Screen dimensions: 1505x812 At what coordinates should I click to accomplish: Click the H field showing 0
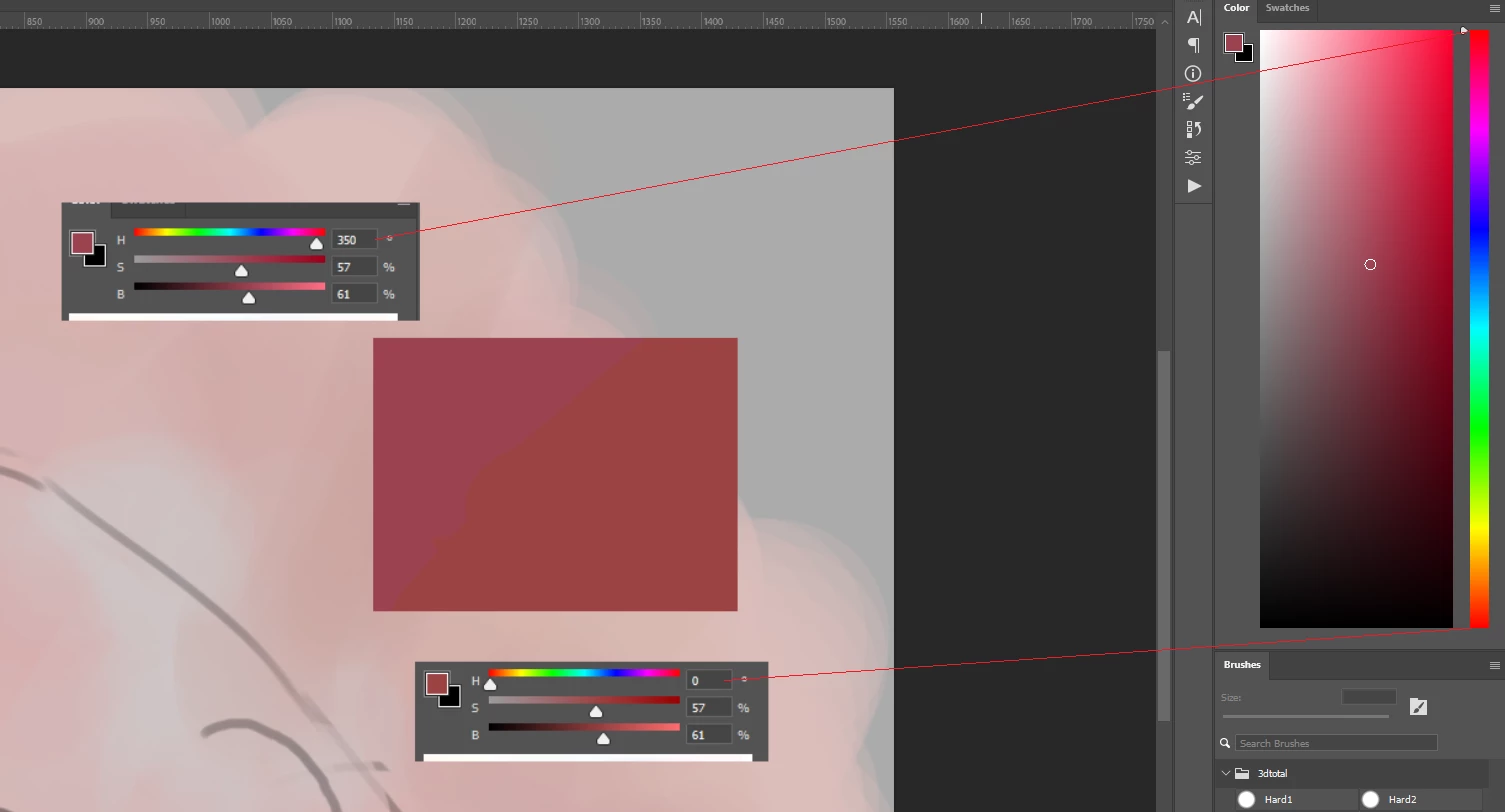coord(708,681)
